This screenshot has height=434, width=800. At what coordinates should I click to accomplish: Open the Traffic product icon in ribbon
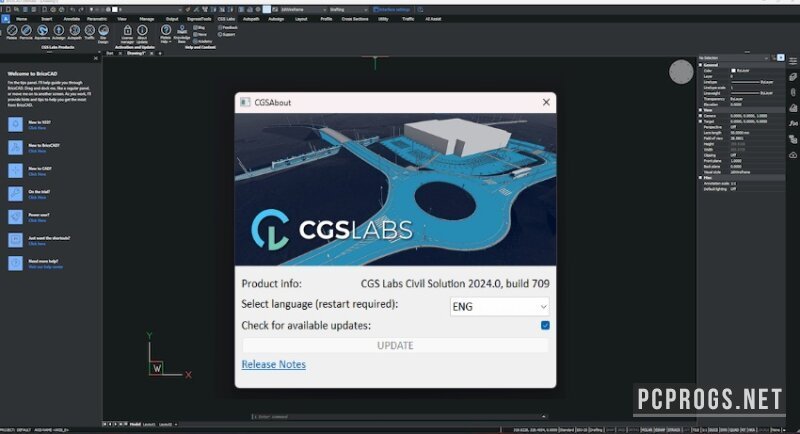89,31
